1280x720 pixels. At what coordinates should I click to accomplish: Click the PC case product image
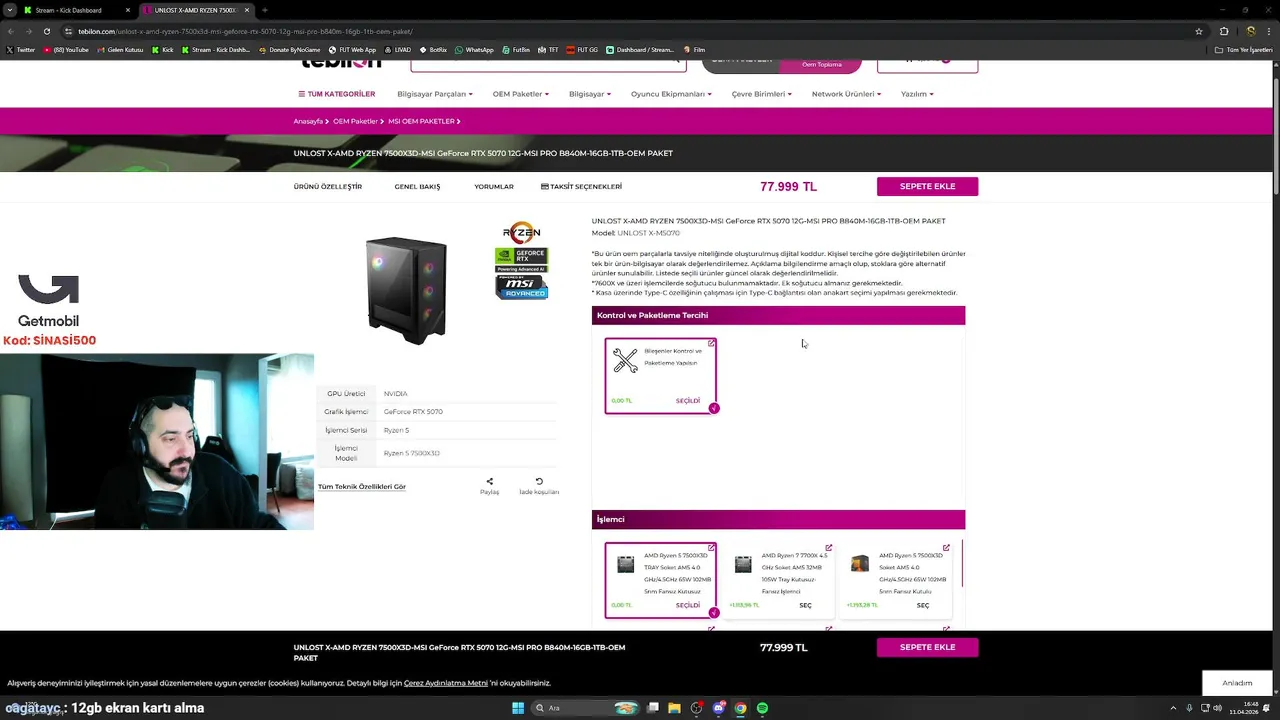[x=406, y=290]
